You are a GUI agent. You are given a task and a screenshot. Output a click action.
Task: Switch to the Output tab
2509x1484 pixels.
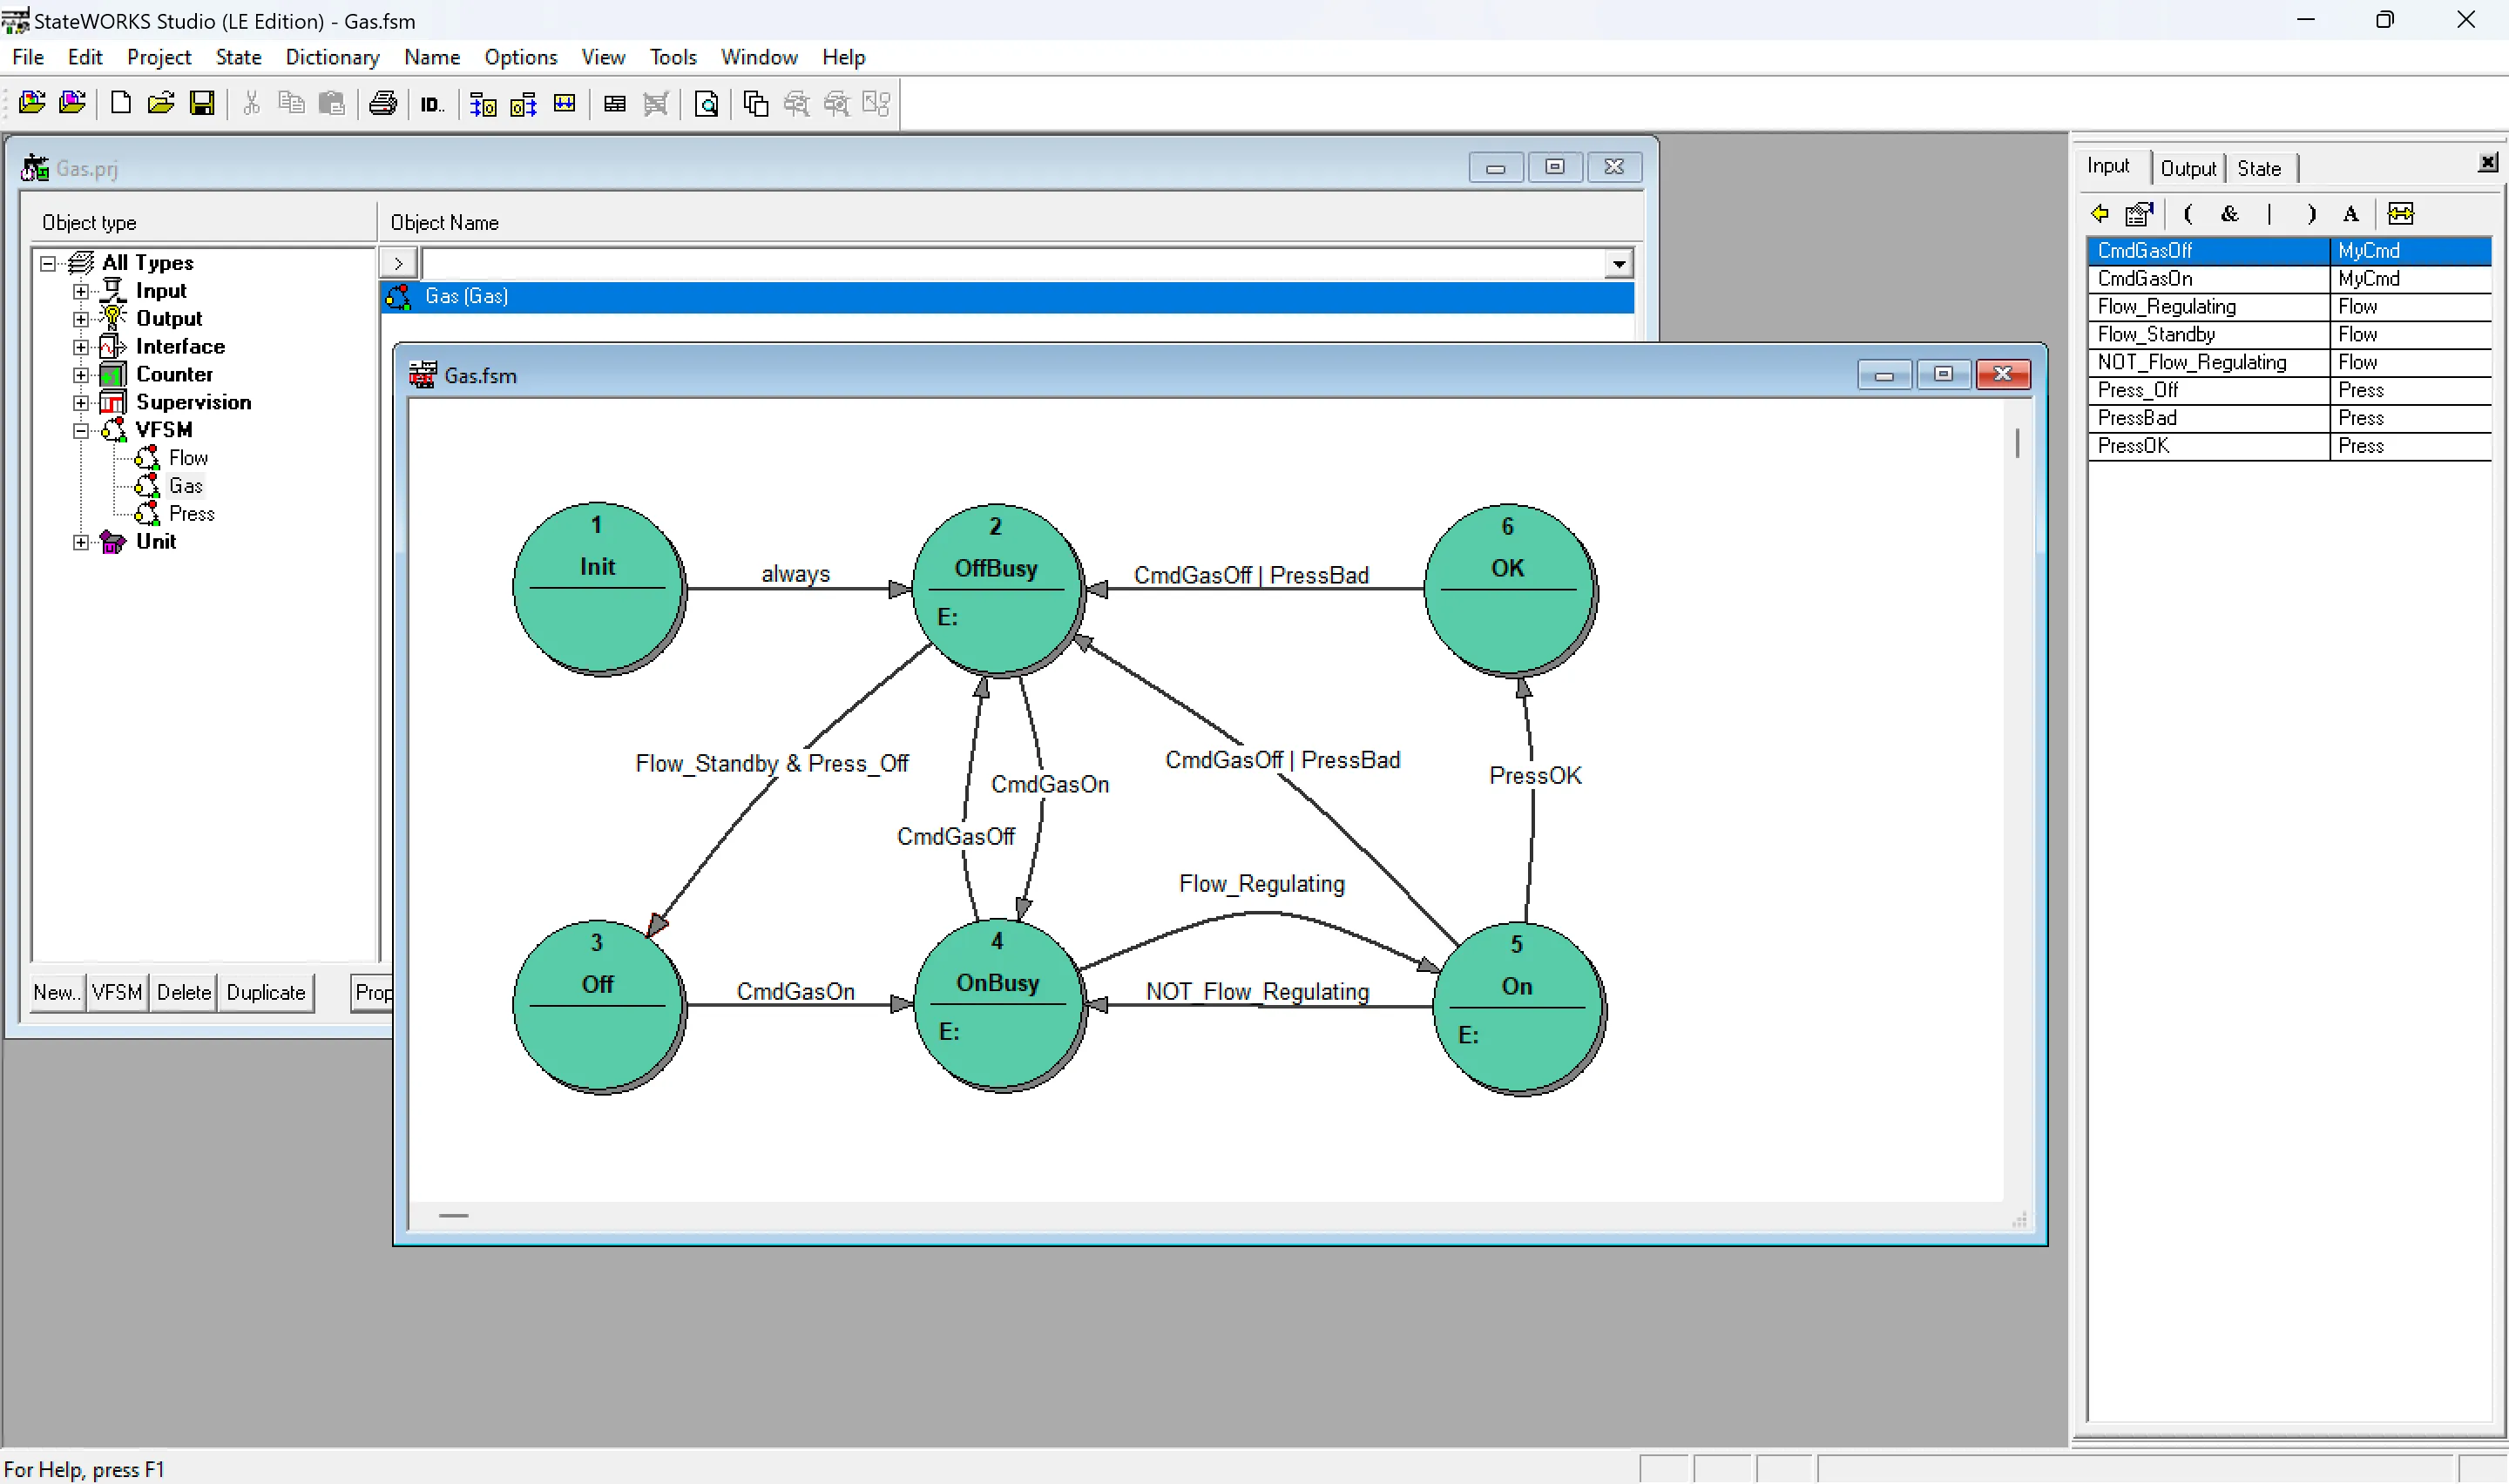click(x=2187, y=168)
